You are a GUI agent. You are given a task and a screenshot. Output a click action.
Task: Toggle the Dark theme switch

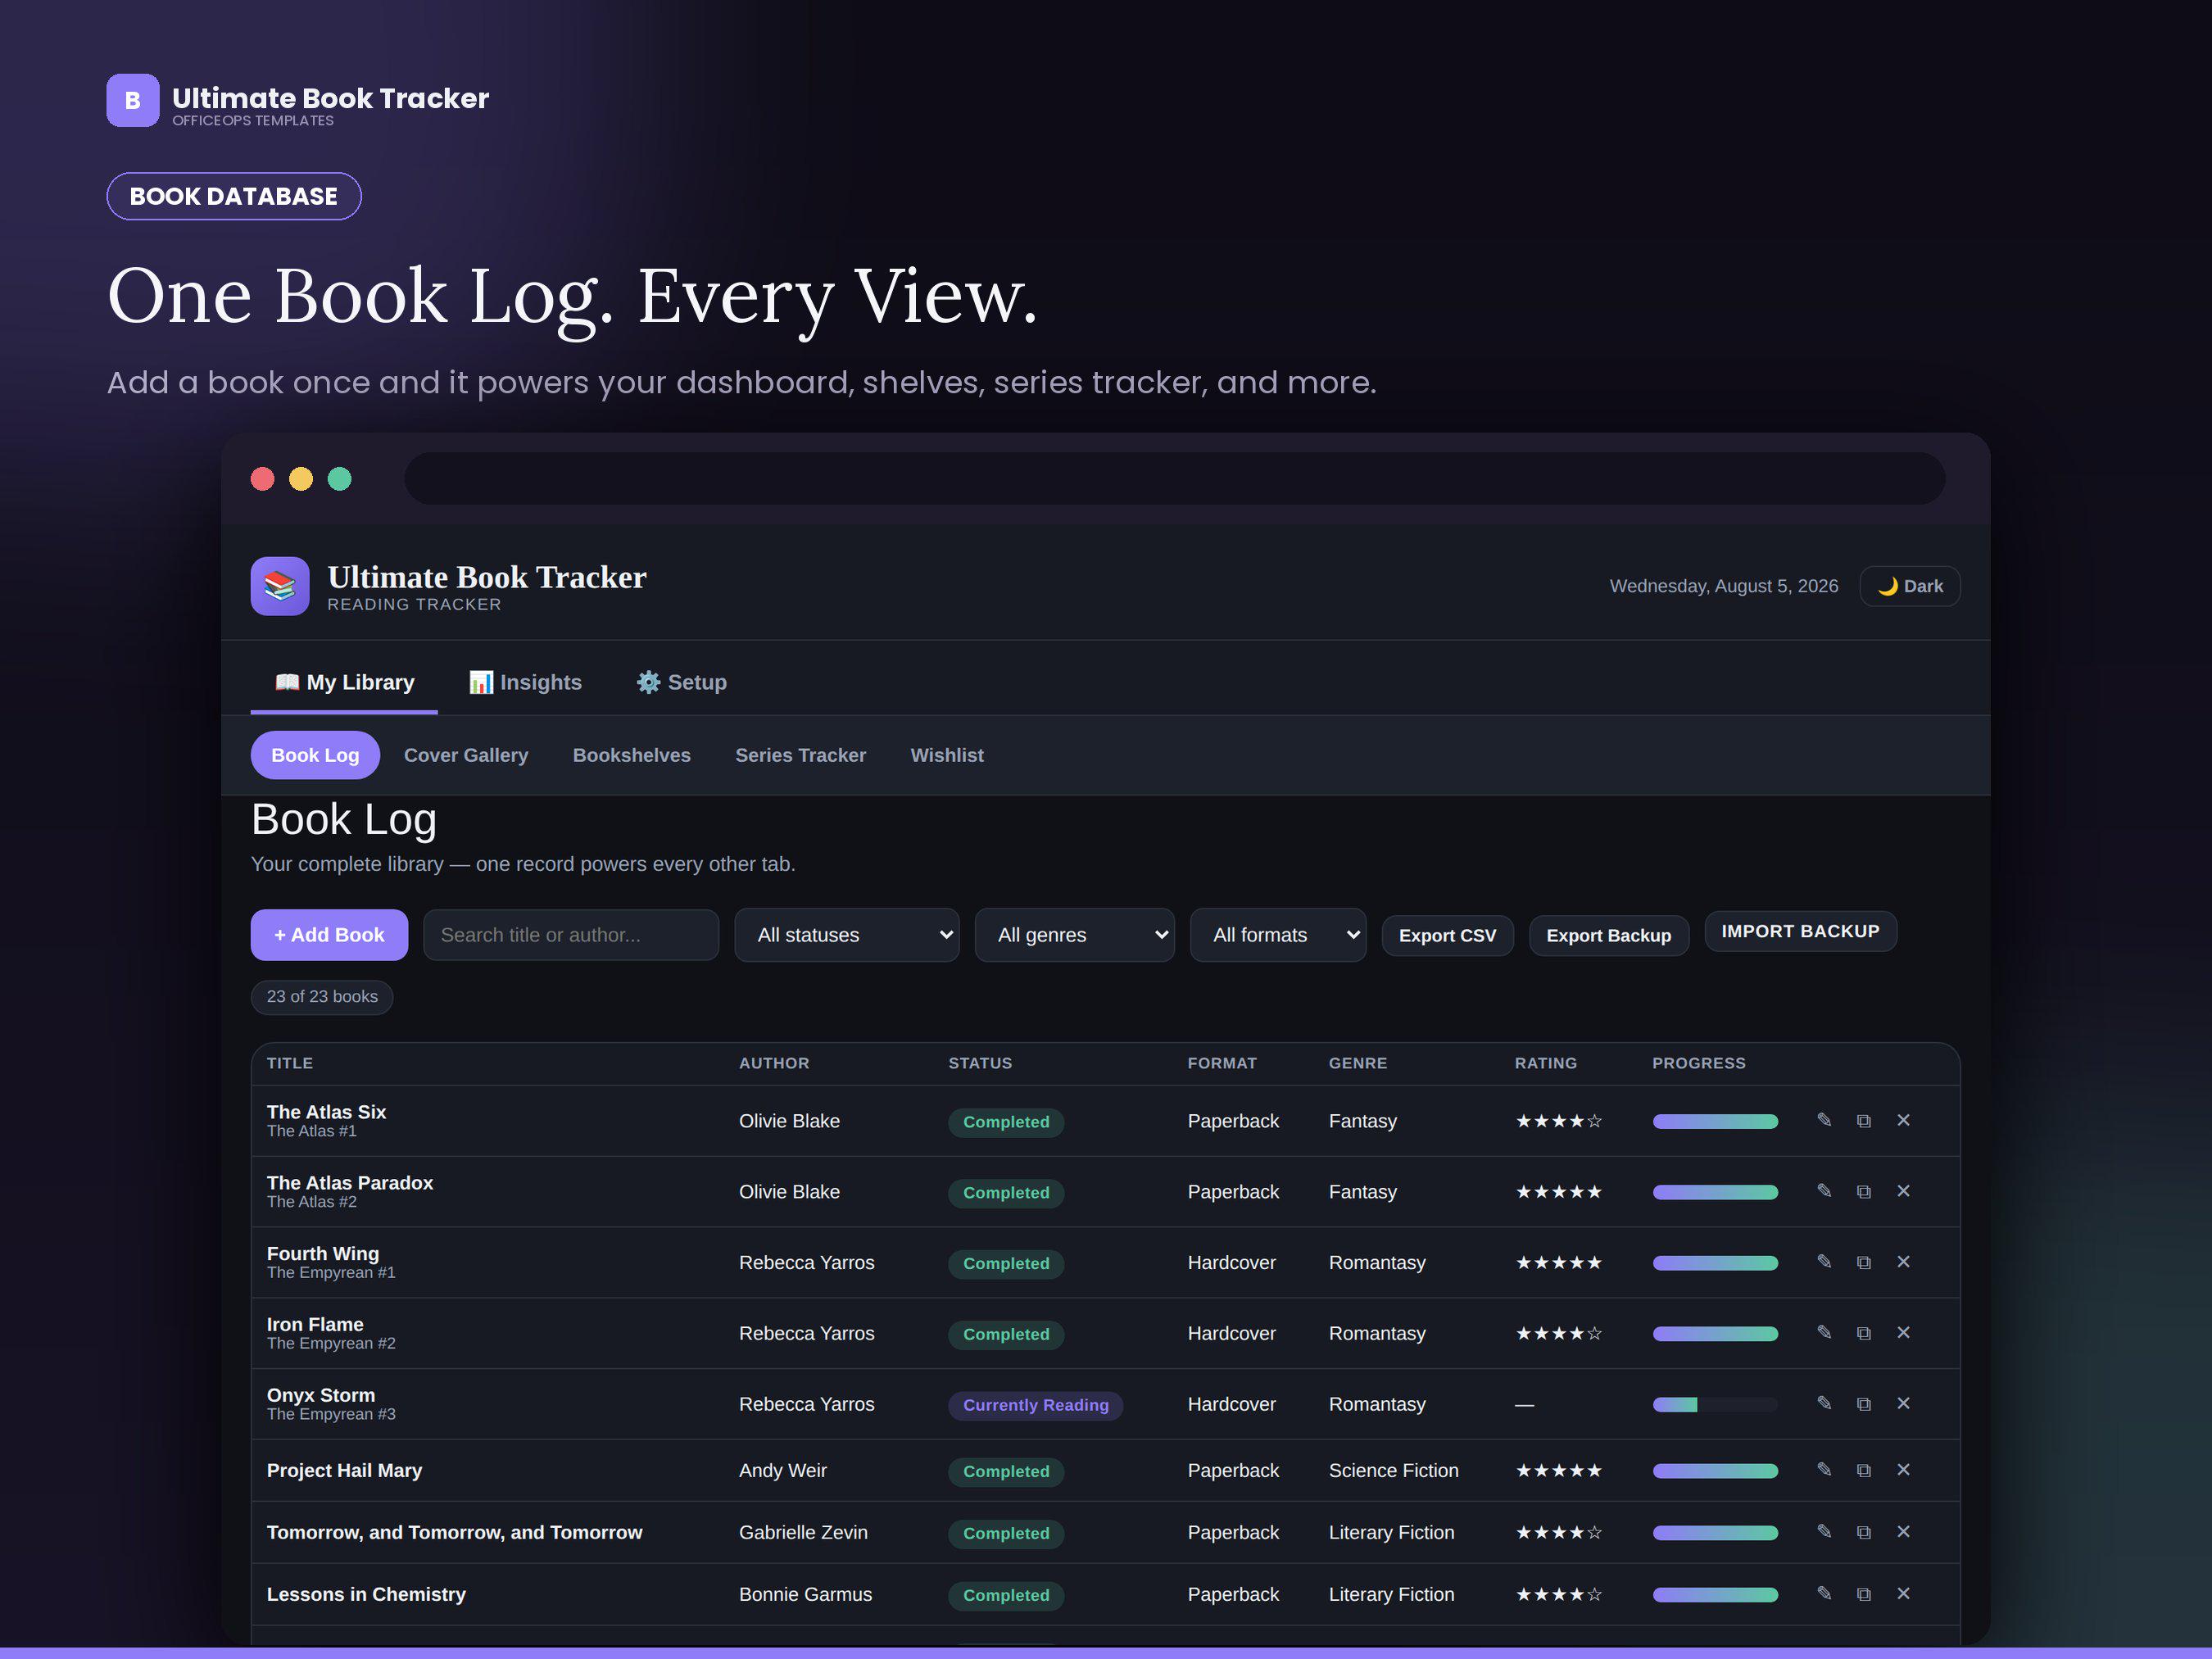[x=1909, y=586]
